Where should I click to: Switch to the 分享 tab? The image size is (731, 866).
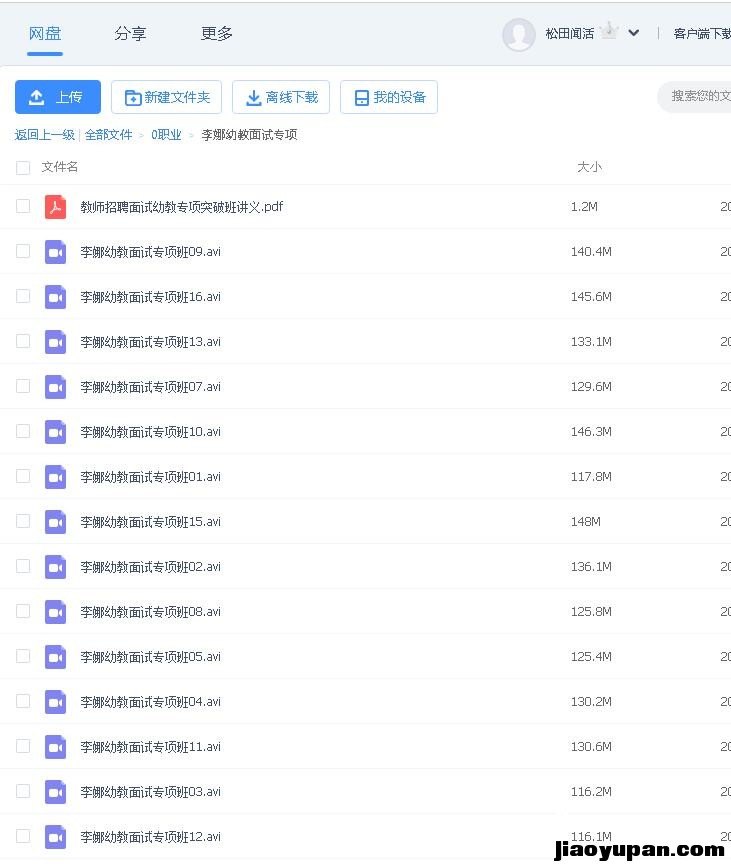coord(130,34)
